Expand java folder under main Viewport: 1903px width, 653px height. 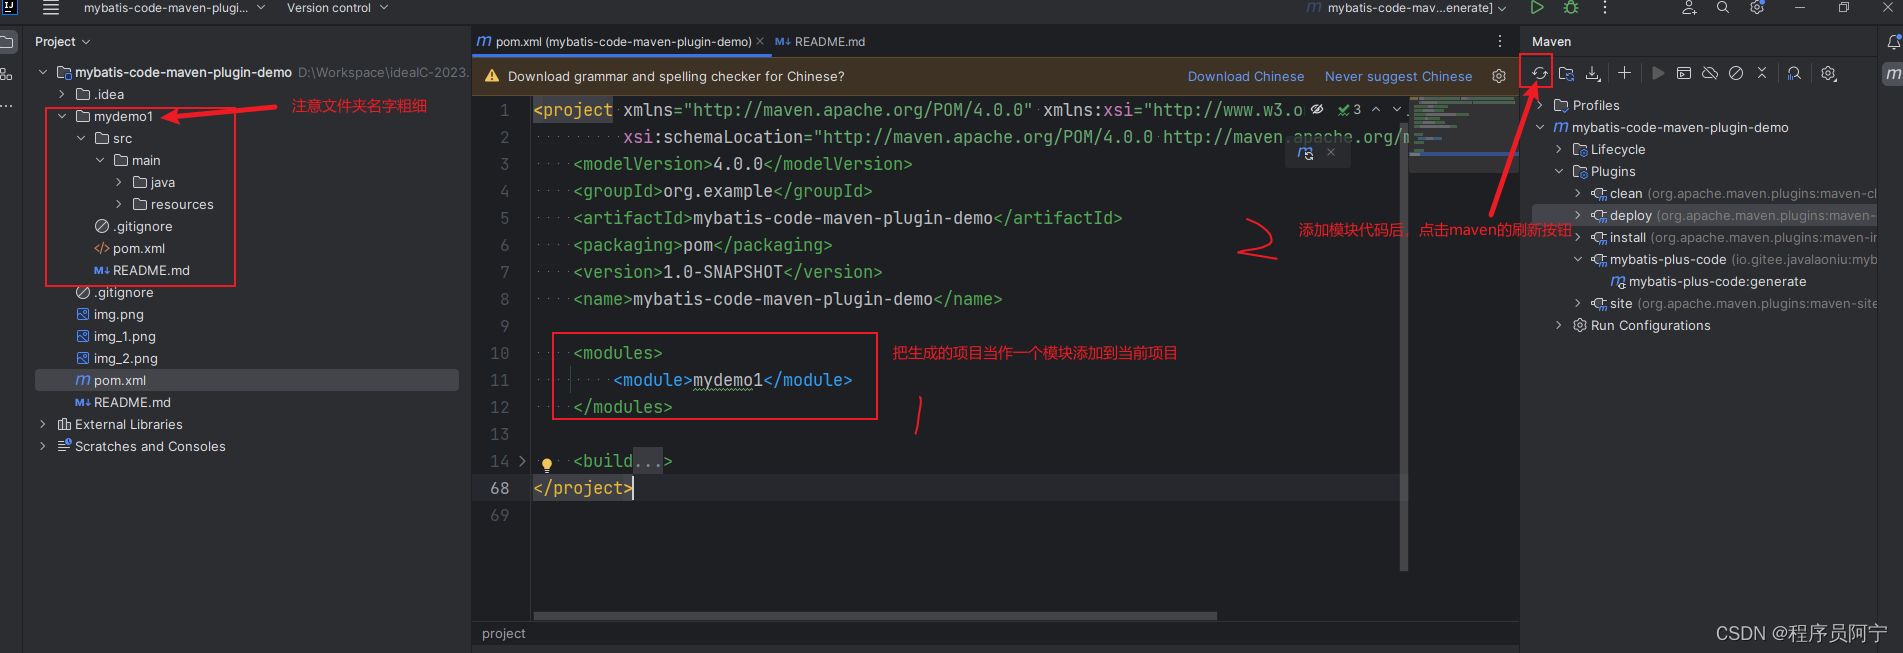(119, 182)
